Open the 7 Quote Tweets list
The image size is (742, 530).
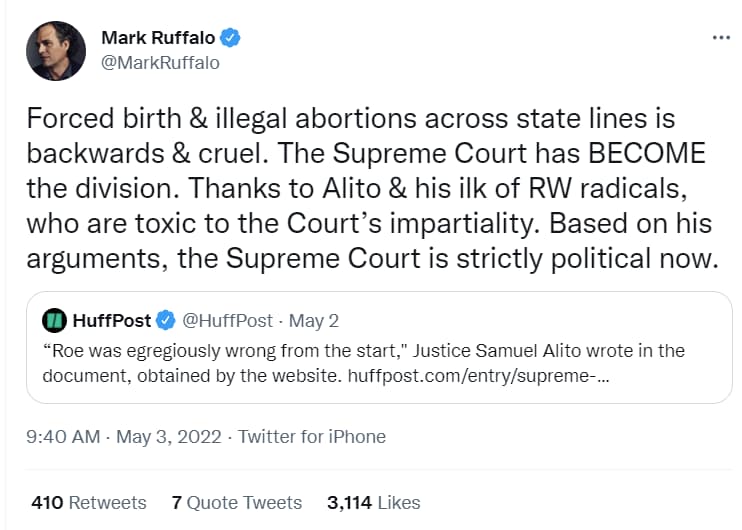237,503
